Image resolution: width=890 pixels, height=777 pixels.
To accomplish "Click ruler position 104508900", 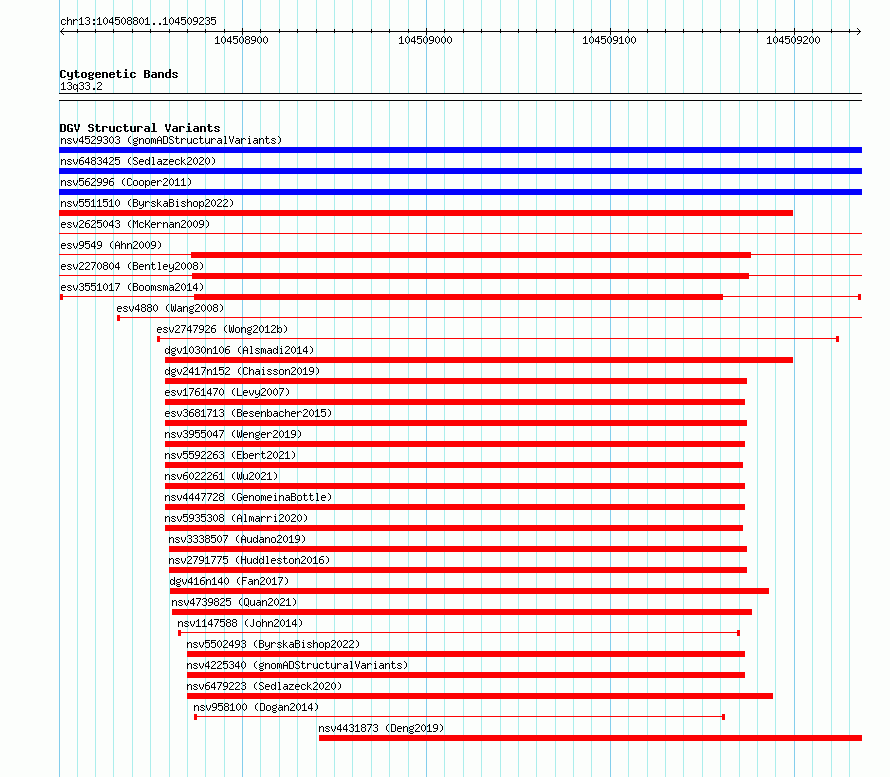I will click(x=241, y=40).
